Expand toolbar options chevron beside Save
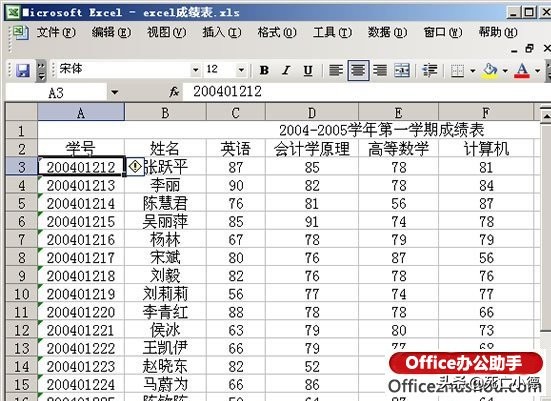This screenshot has height=401, width=551. tap(41, 71)
